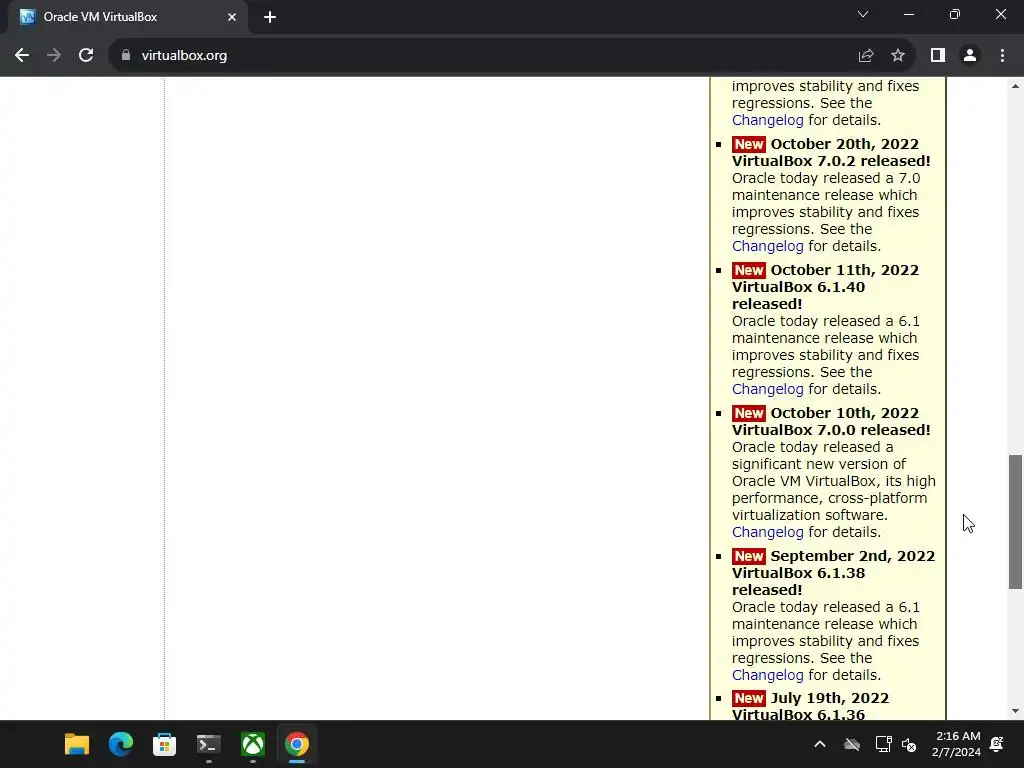1024x768 pixels.
Task: Click the New badge for July 19th
Action: pos(748,698)
